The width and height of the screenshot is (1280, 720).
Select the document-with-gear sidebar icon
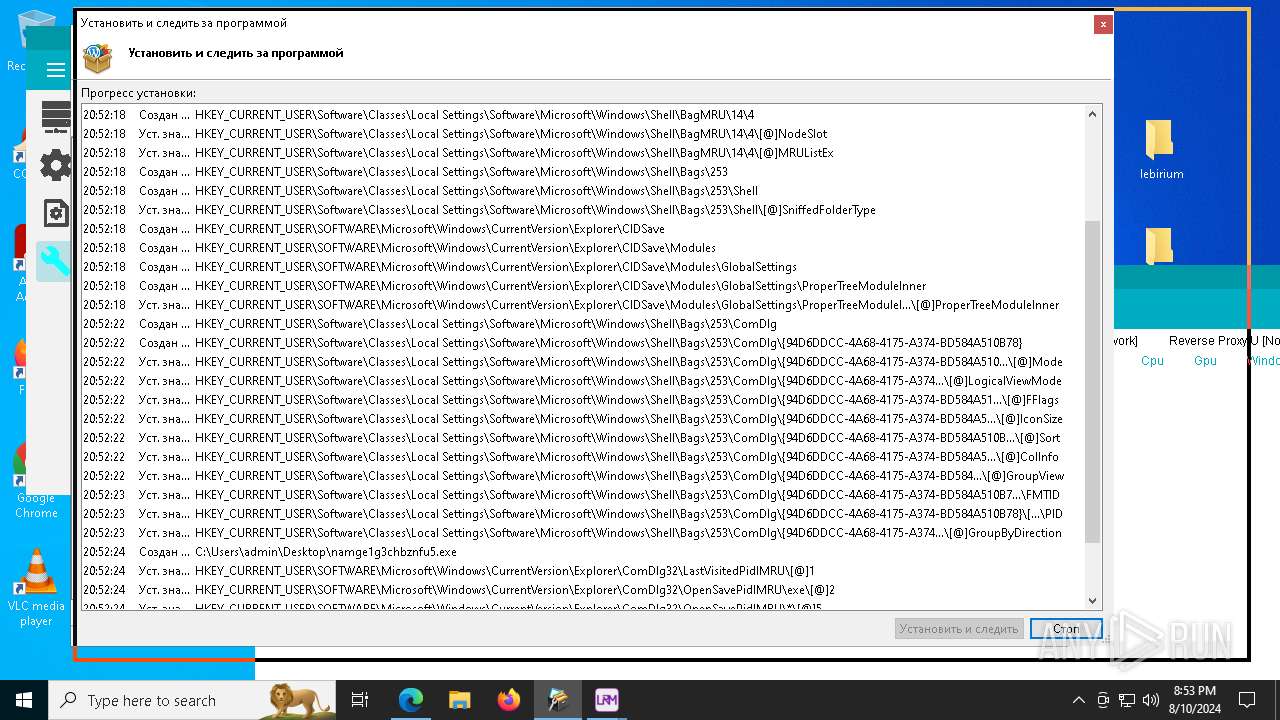(56, 213)
